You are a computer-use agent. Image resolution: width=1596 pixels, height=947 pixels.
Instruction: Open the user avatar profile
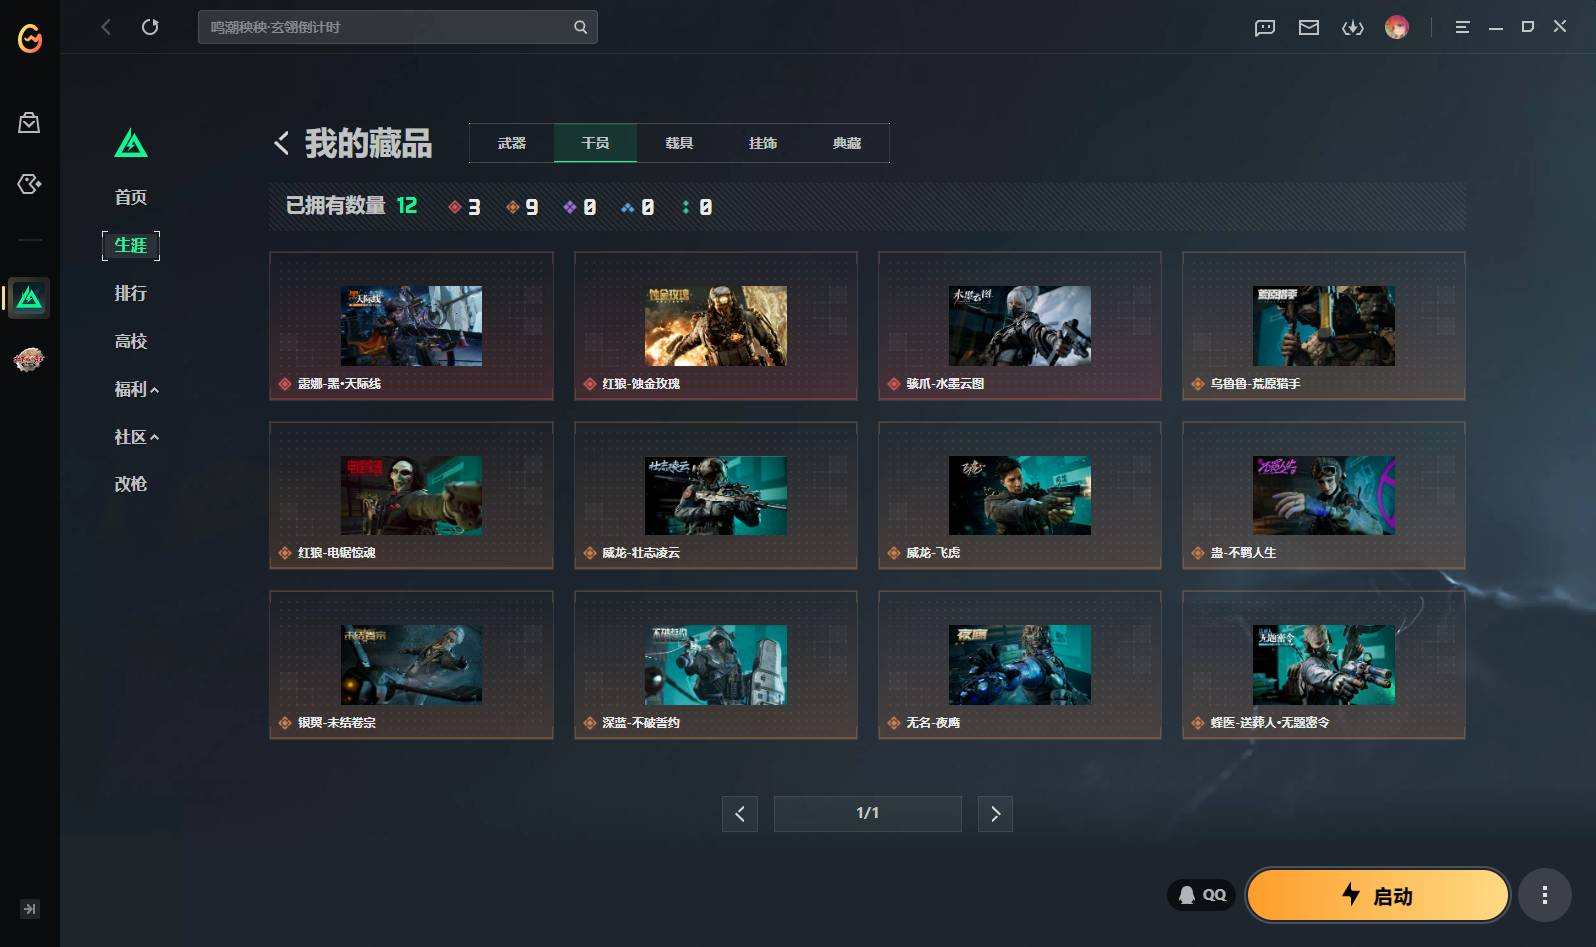(x=1397, y=27)
